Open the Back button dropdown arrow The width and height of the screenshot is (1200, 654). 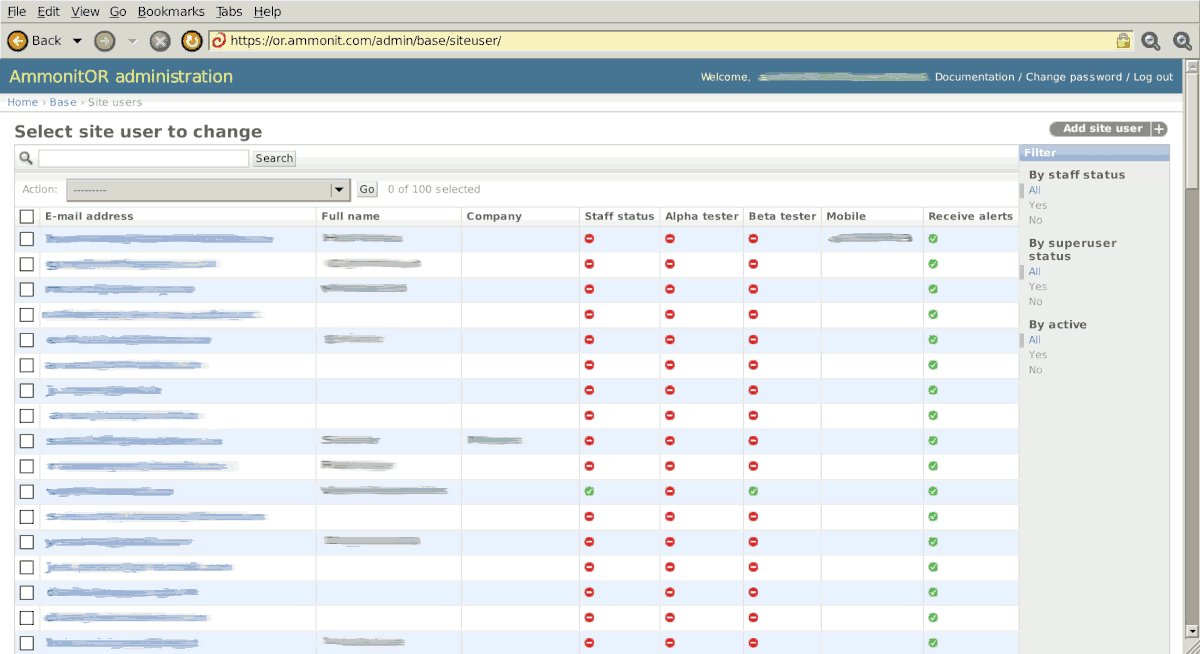77,41
